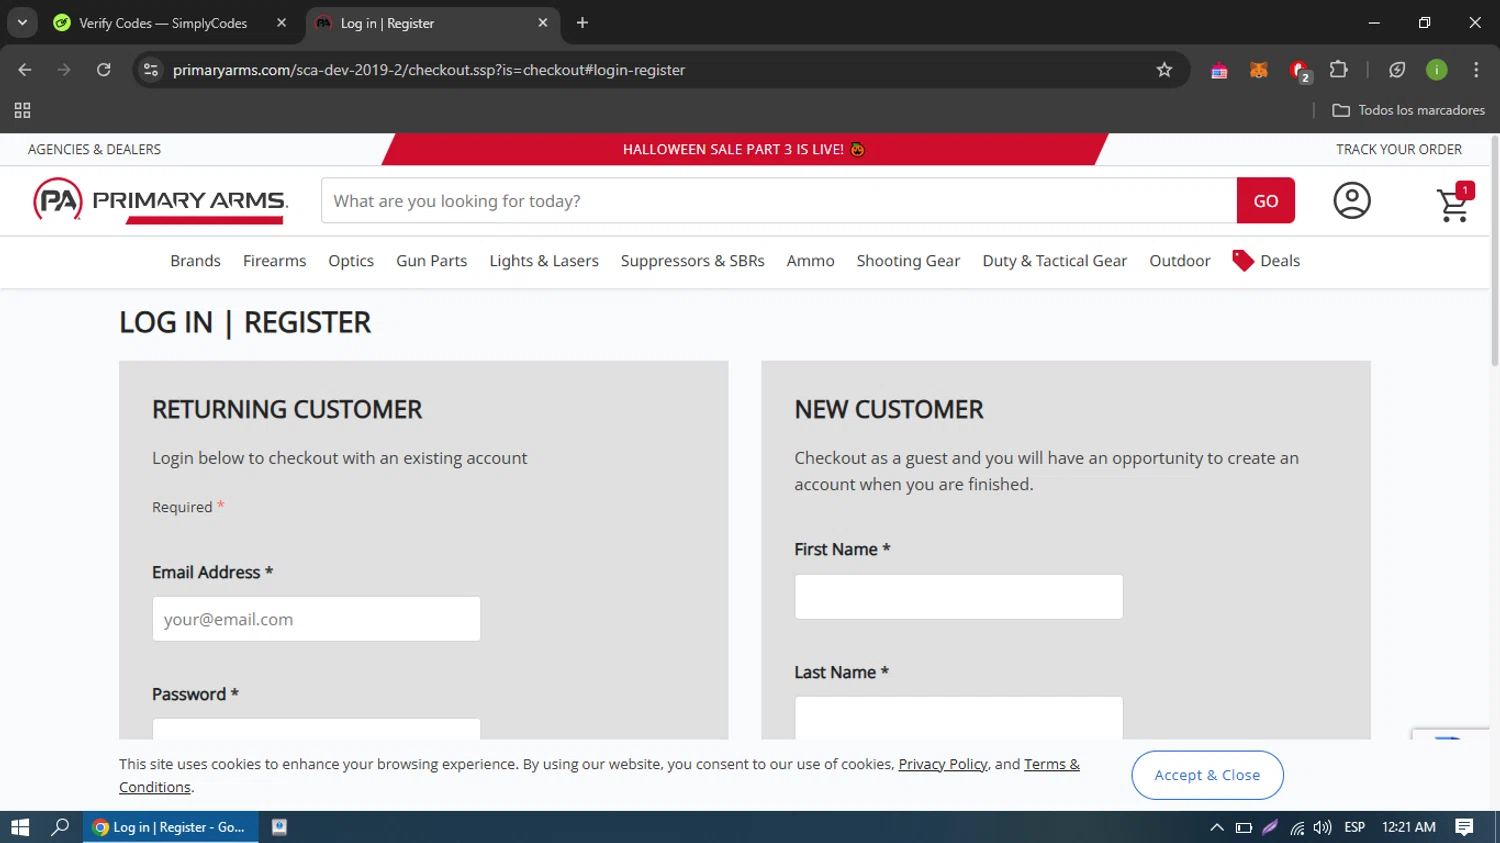Go forward to the next page
This screenshot has width=1500, height=843.
tap(64, 70)
